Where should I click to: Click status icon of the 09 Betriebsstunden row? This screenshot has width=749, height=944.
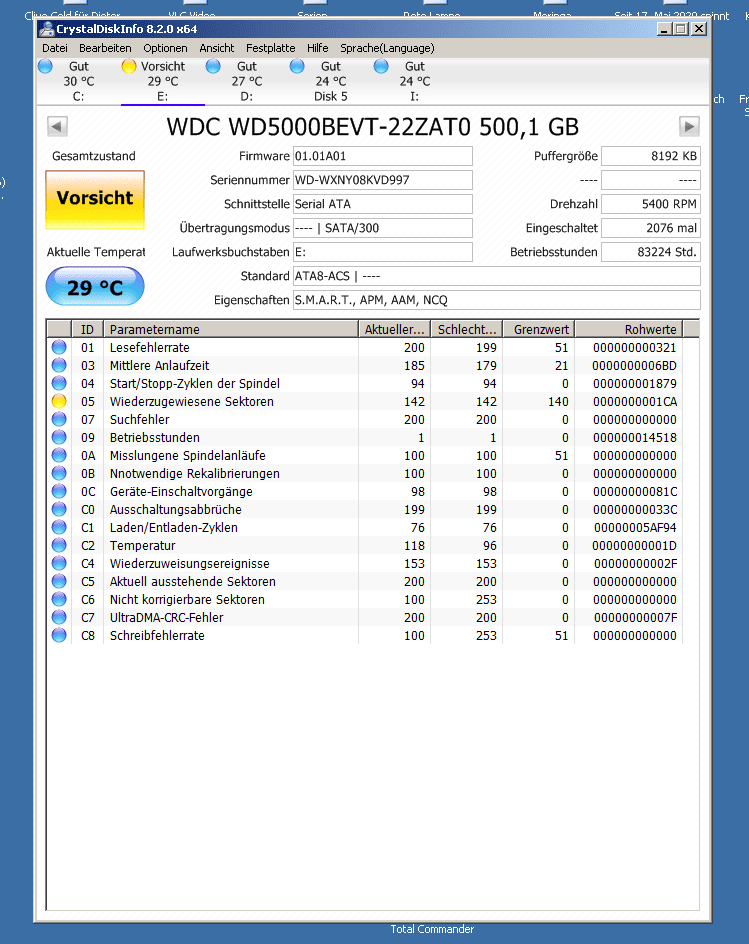tap(59, 438)
